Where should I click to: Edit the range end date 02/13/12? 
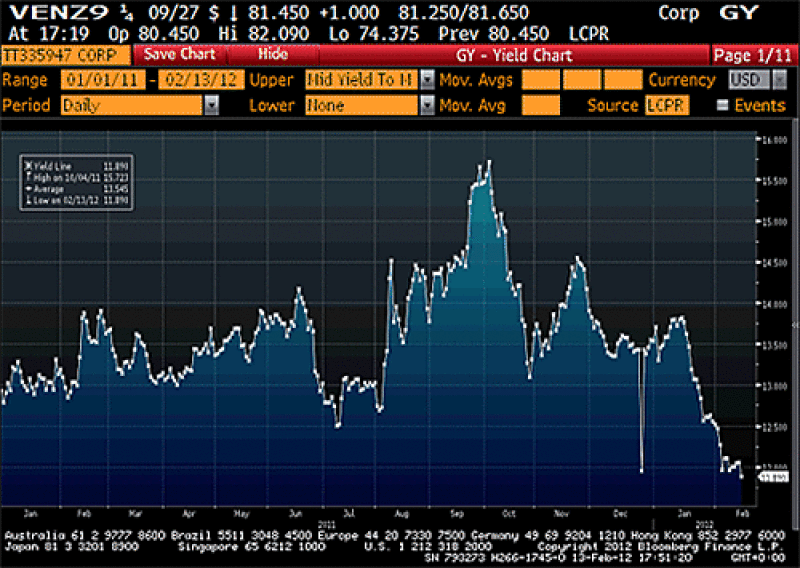click(201, 80)
